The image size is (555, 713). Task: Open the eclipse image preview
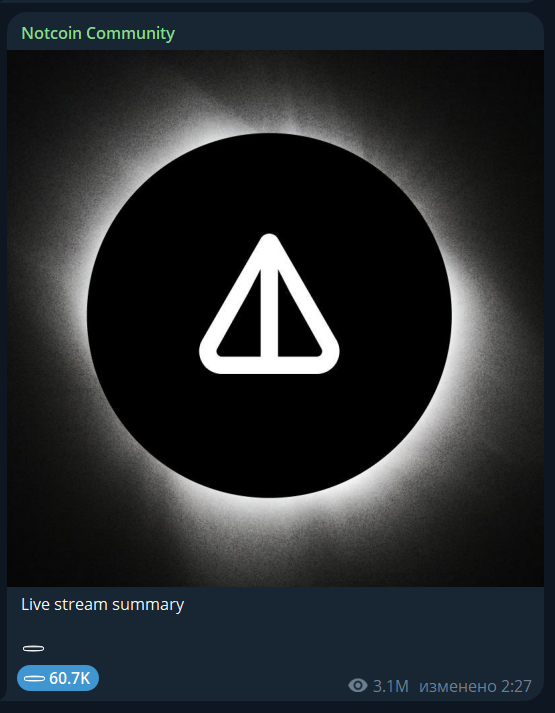pos(275,318)
